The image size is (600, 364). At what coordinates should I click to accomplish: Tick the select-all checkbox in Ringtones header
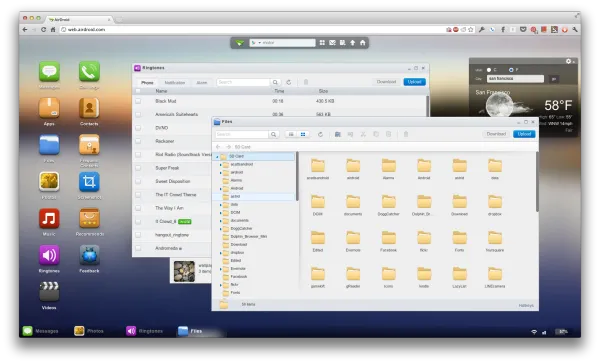click(x=138, y=91)
